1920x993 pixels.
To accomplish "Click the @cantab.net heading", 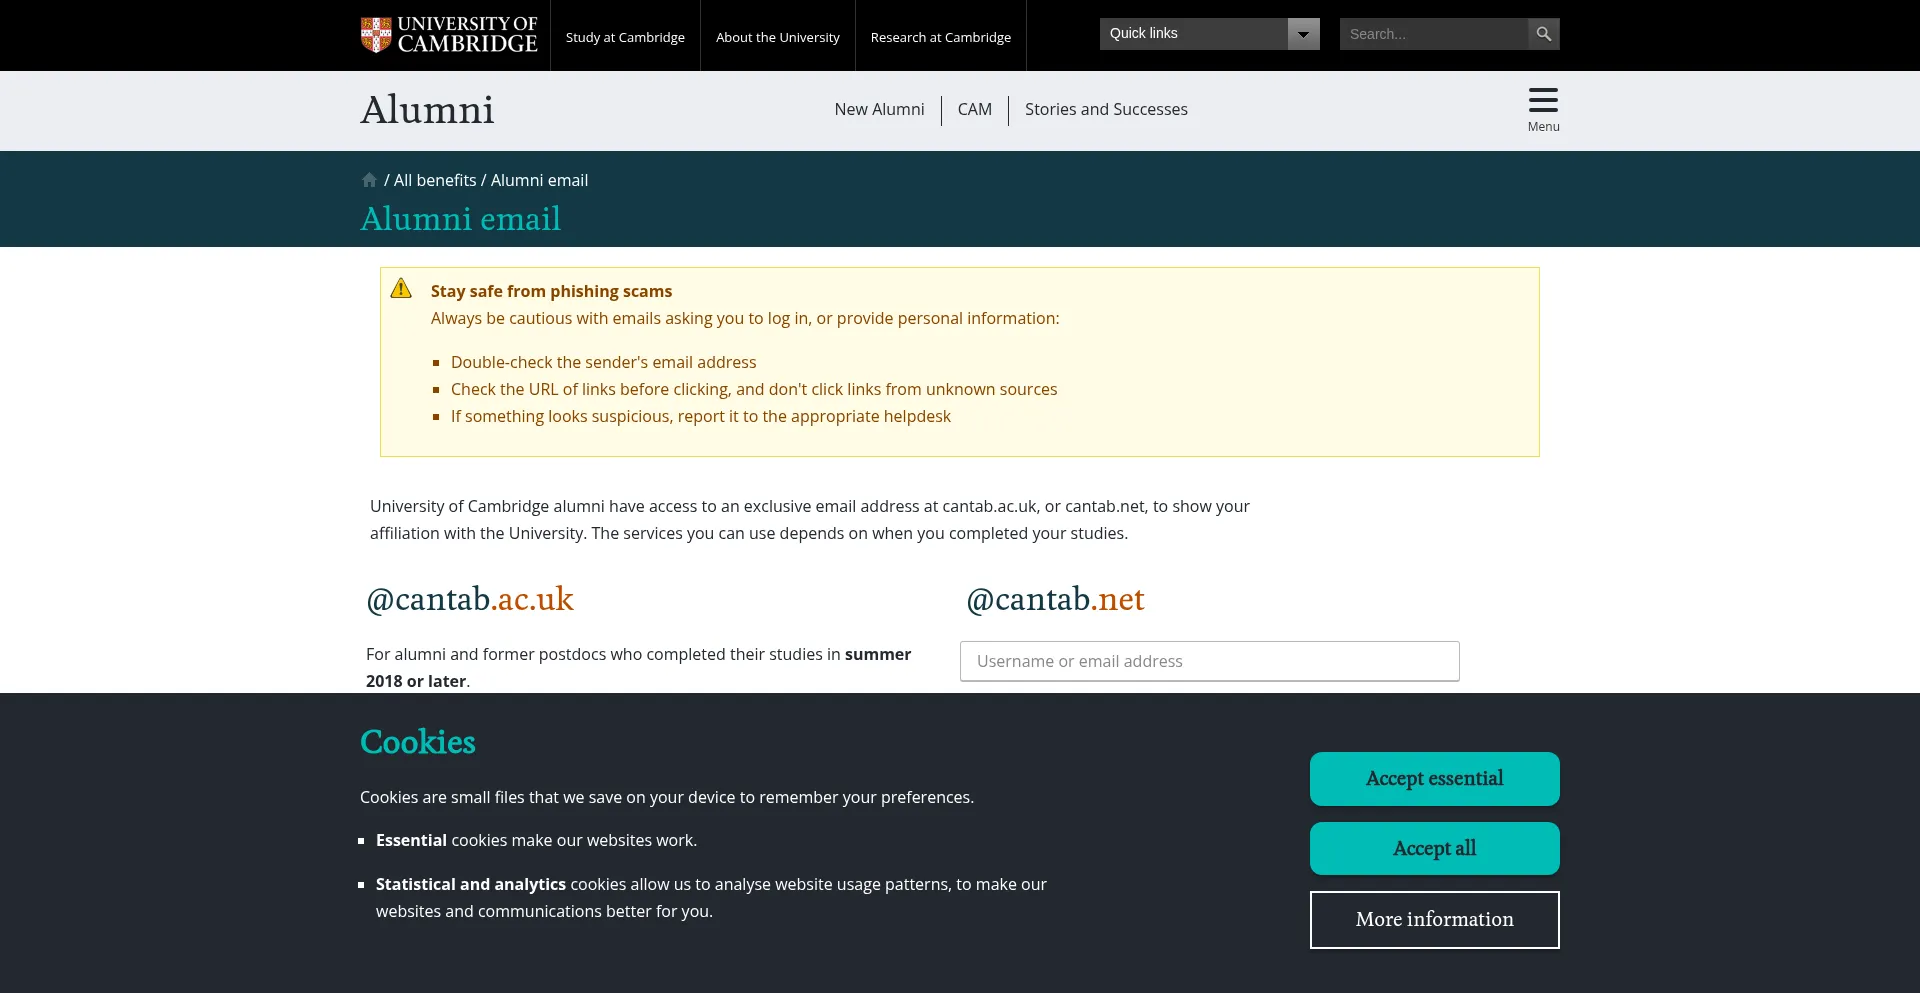I will (1055, 599).
